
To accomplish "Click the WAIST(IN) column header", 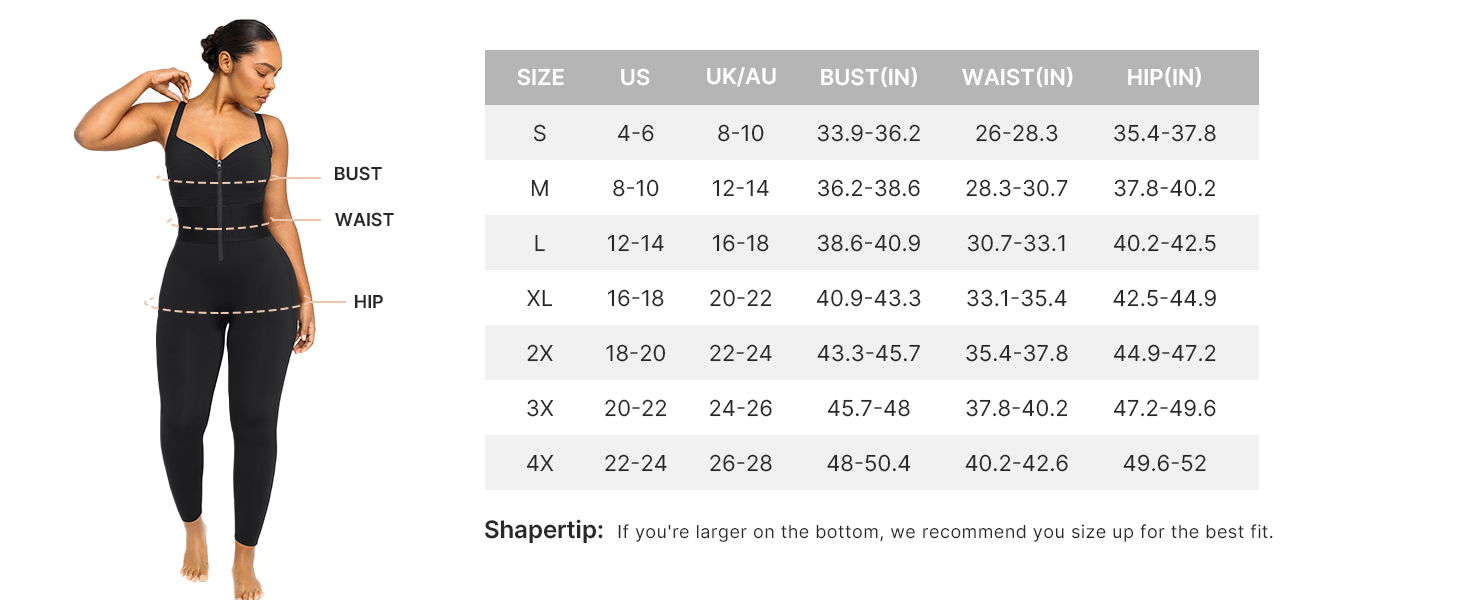I will click(1017, 77).
